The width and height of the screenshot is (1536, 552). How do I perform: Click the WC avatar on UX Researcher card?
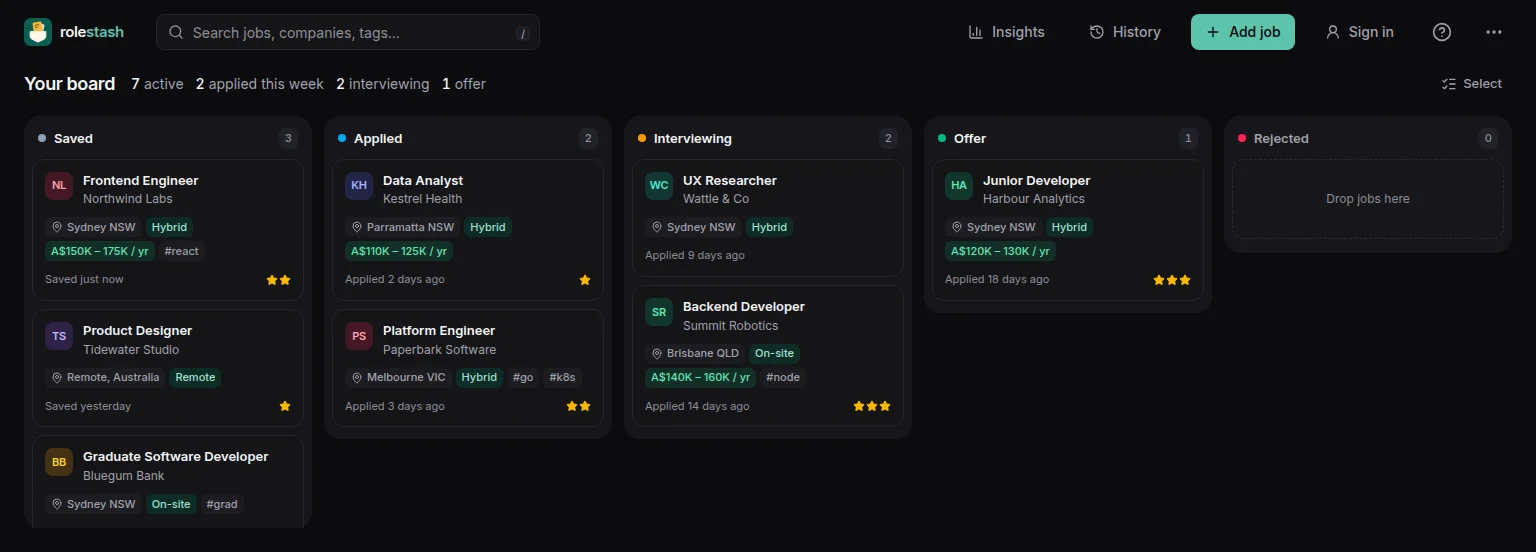pos(659,186)
